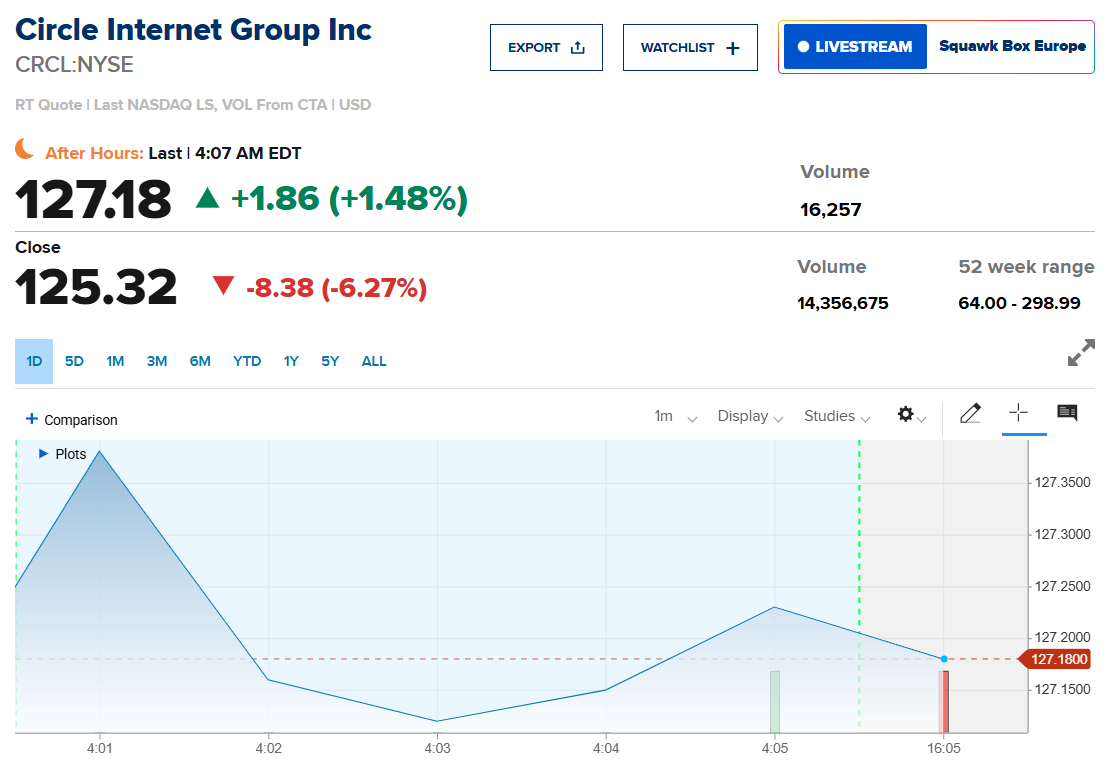
Task: Expand chart to fullscreen icon
Action: click(1081, 353)
